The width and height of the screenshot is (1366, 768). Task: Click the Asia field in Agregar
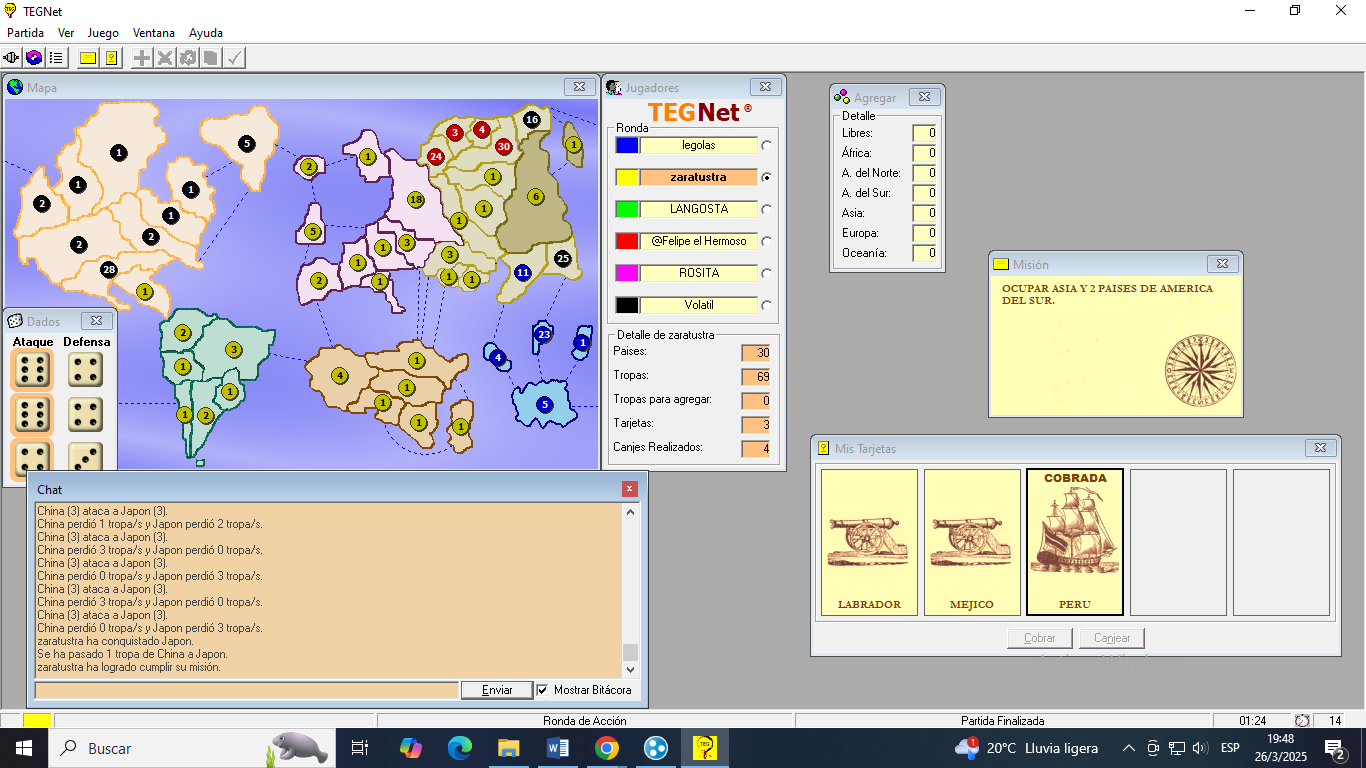924,213
